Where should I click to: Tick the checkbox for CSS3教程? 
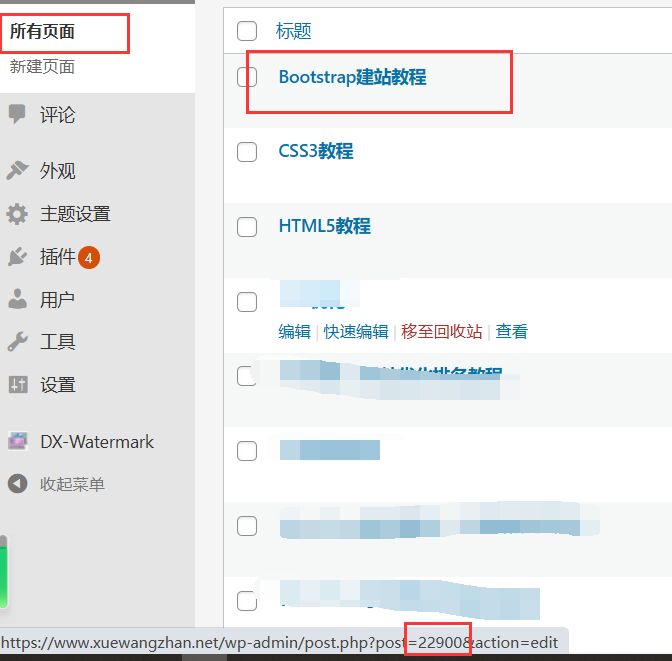(x=247, y=152)
